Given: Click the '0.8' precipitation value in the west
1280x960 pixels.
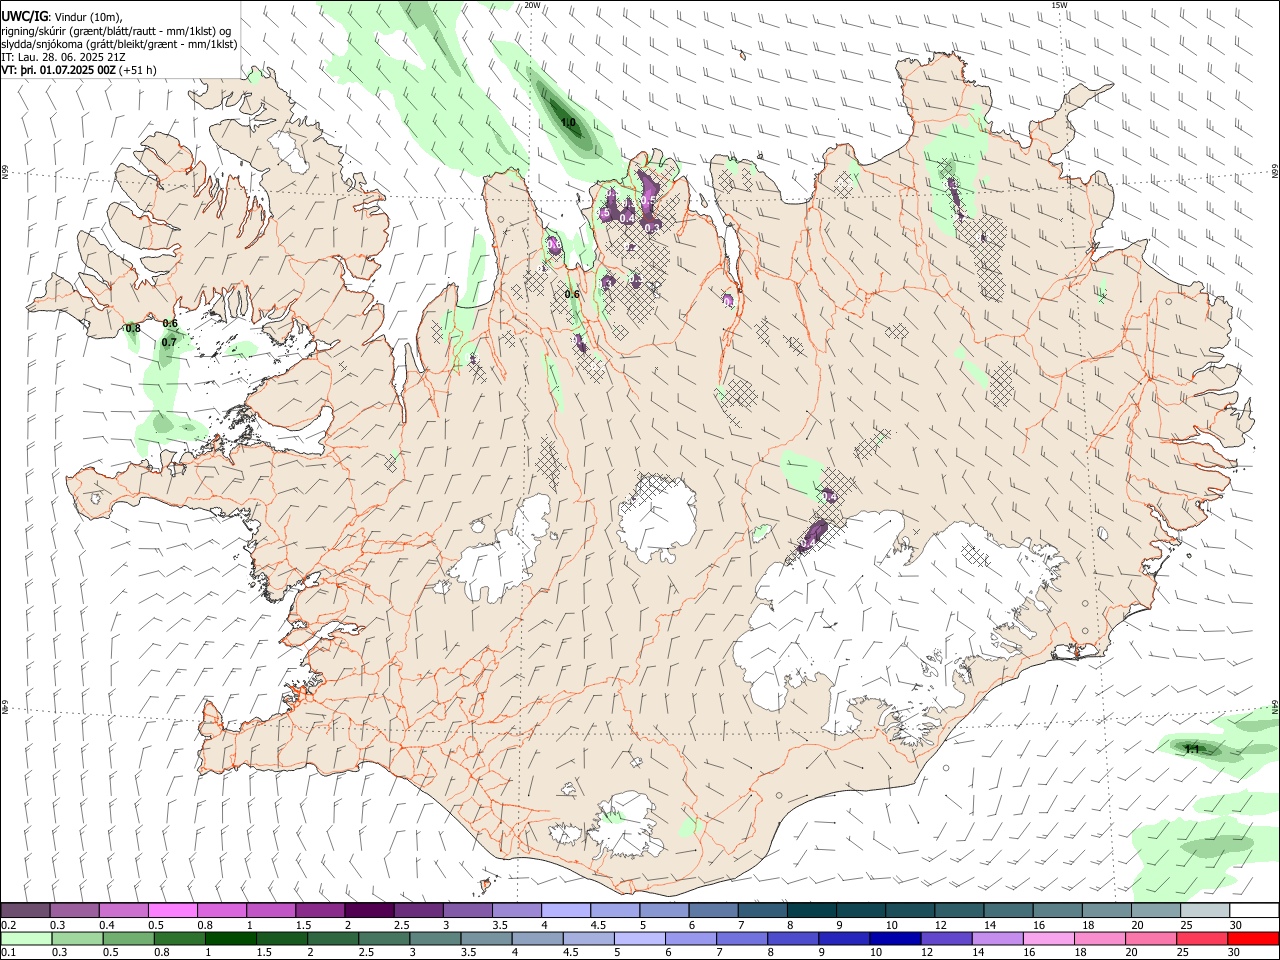Looking at the screenshot, I should 133,328.
